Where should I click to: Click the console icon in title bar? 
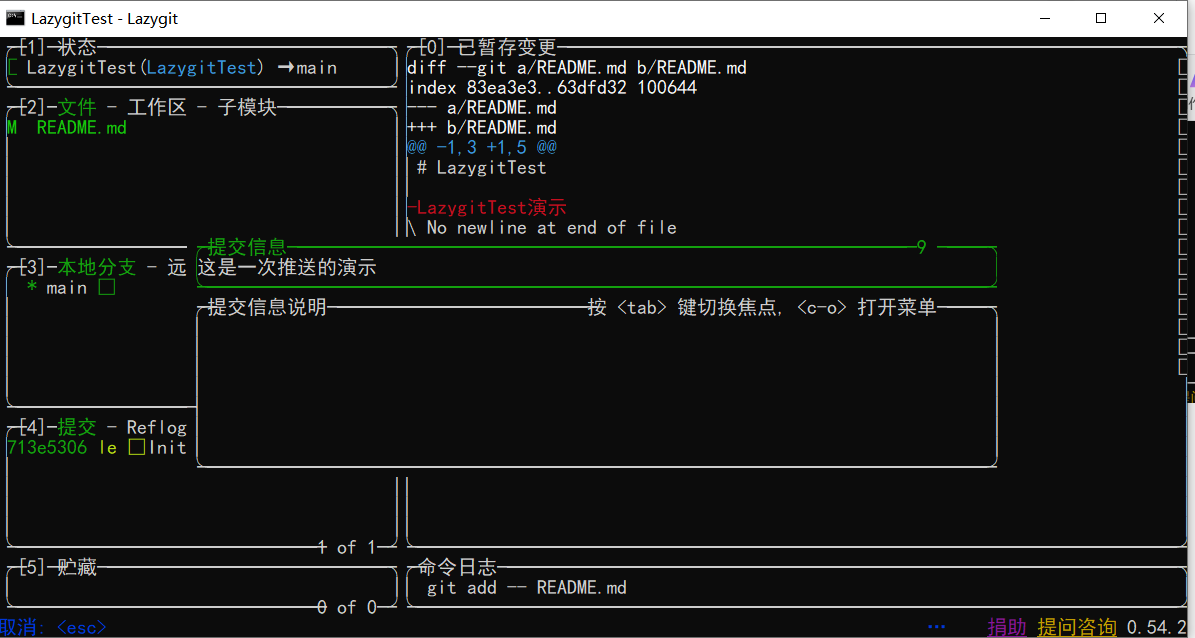[15, 18]
